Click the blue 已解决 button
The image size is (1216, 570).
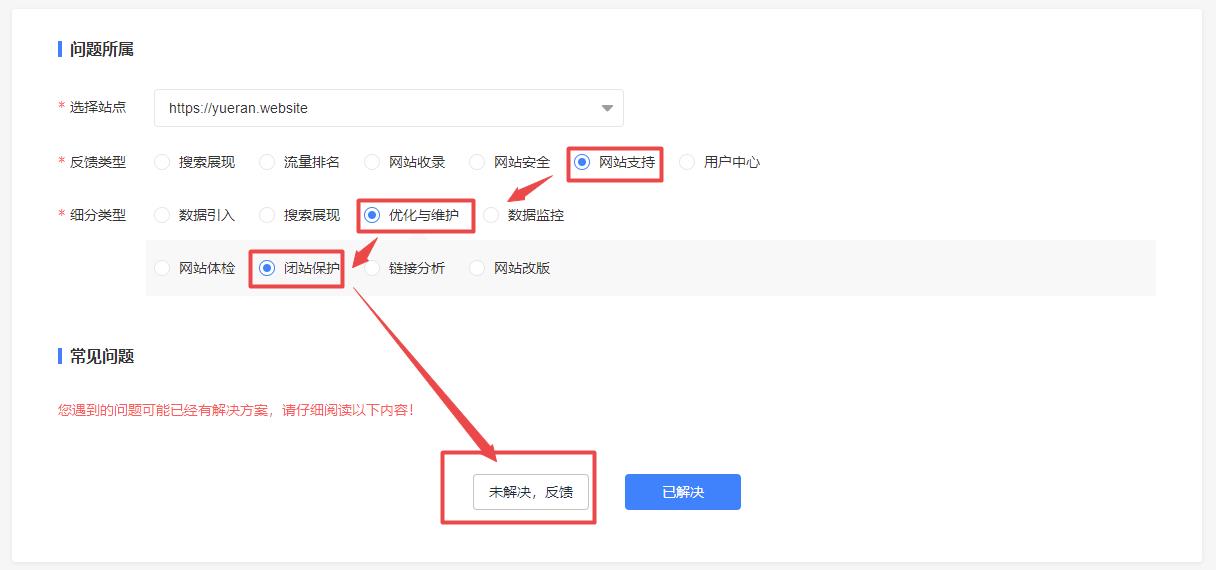[683, 492]
